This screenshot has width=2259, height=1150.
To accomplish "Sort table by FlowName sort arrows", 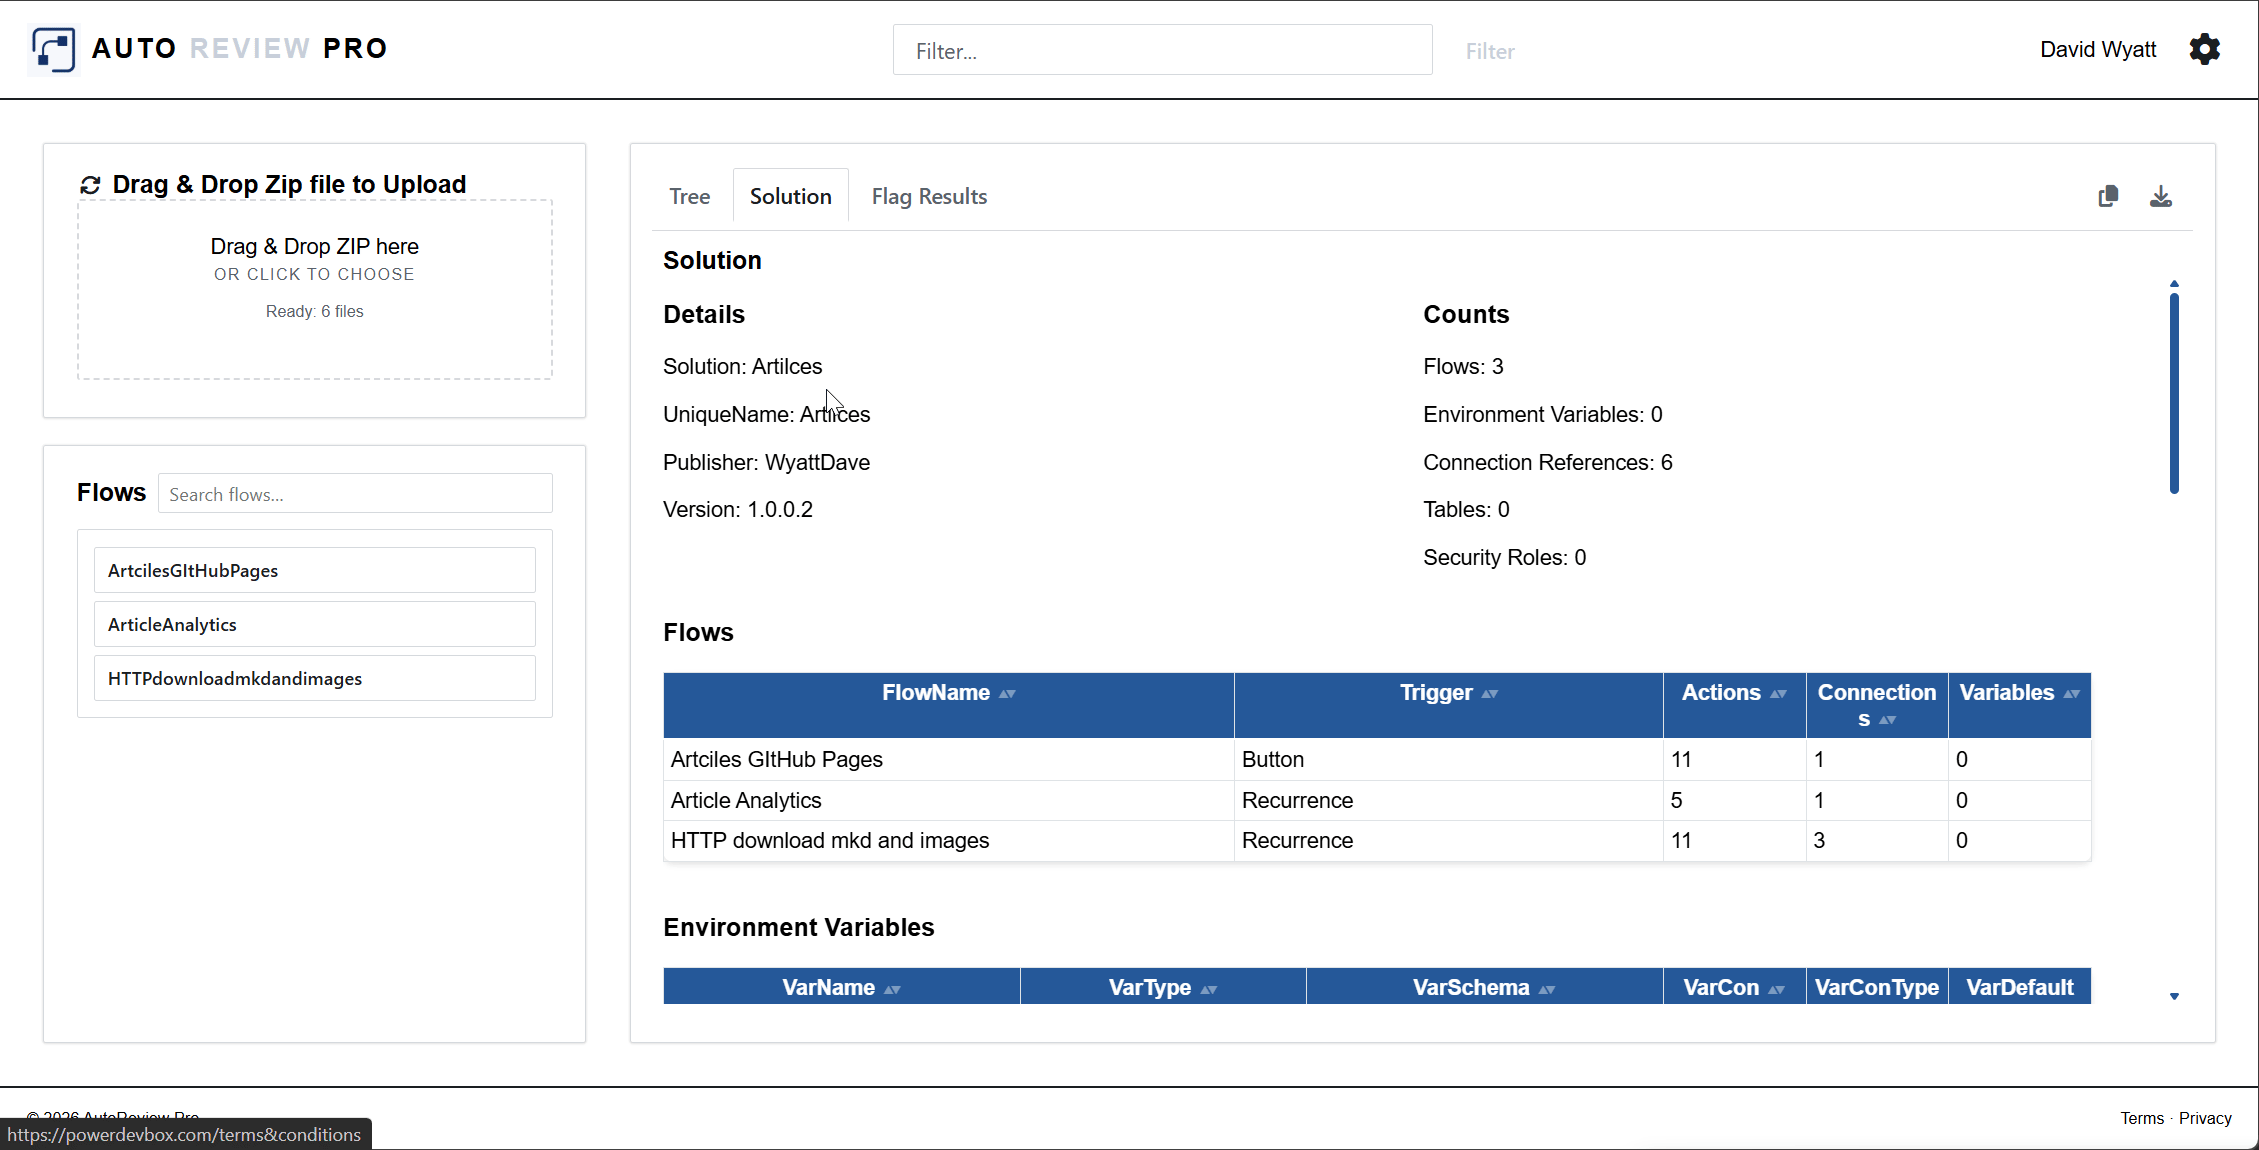I will tap(1007, 694).
